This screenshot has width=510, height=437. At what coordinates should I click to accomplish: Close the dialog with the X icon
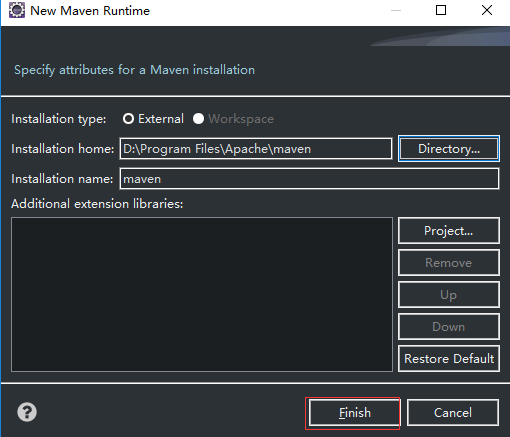(x=487, y=10)
